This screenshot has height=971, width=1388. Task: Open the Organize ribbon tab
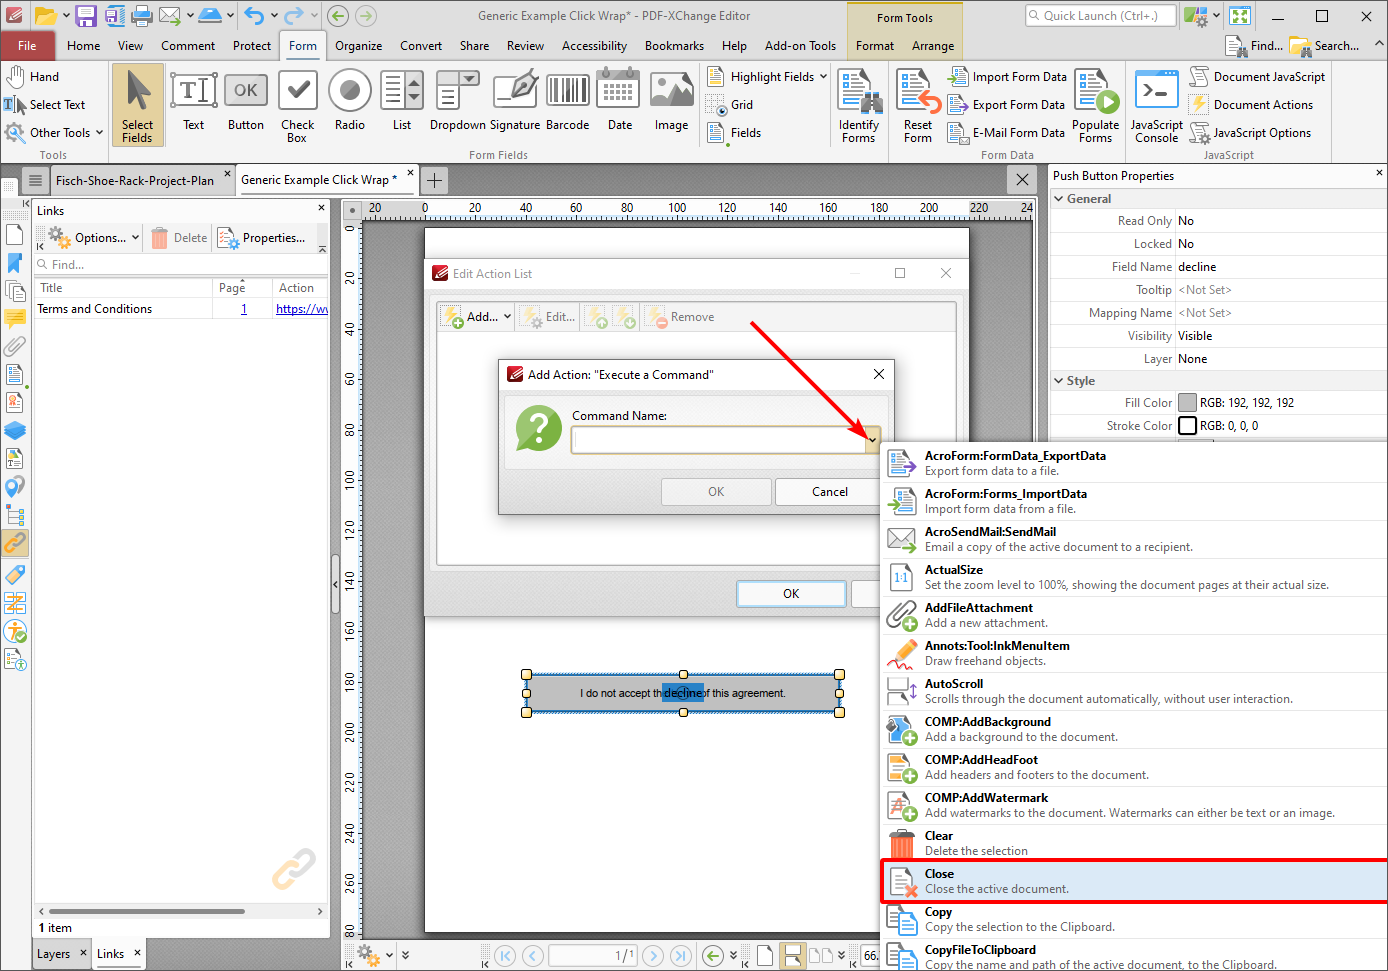358,45
